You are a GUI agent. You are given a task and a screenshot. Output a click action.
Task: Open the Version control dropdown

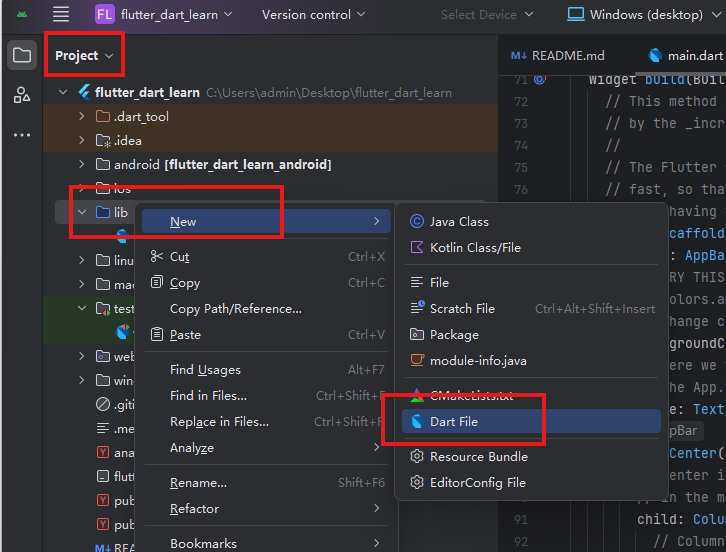click(313, 14)
